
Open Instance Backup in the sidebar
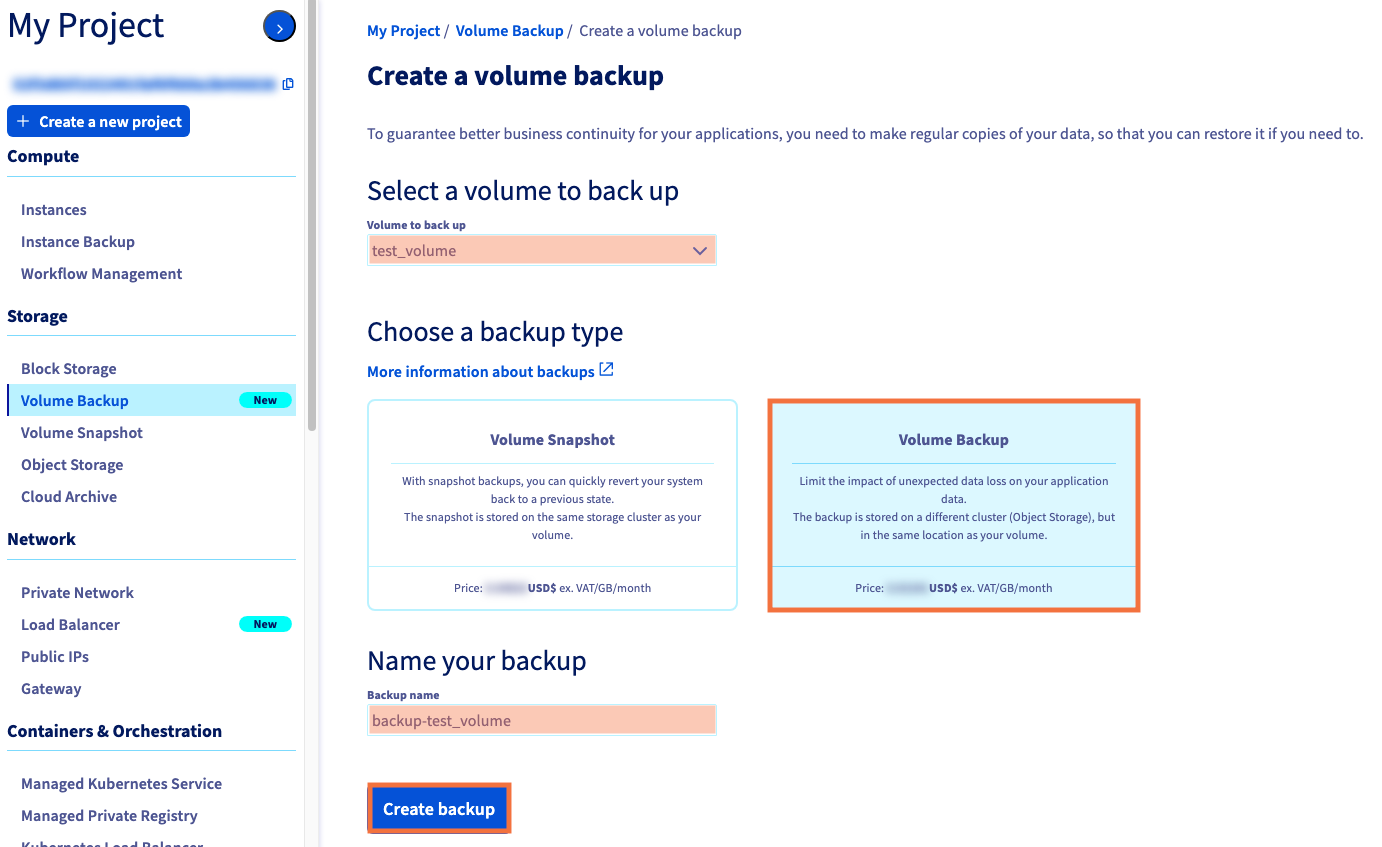tap(78, 242)
